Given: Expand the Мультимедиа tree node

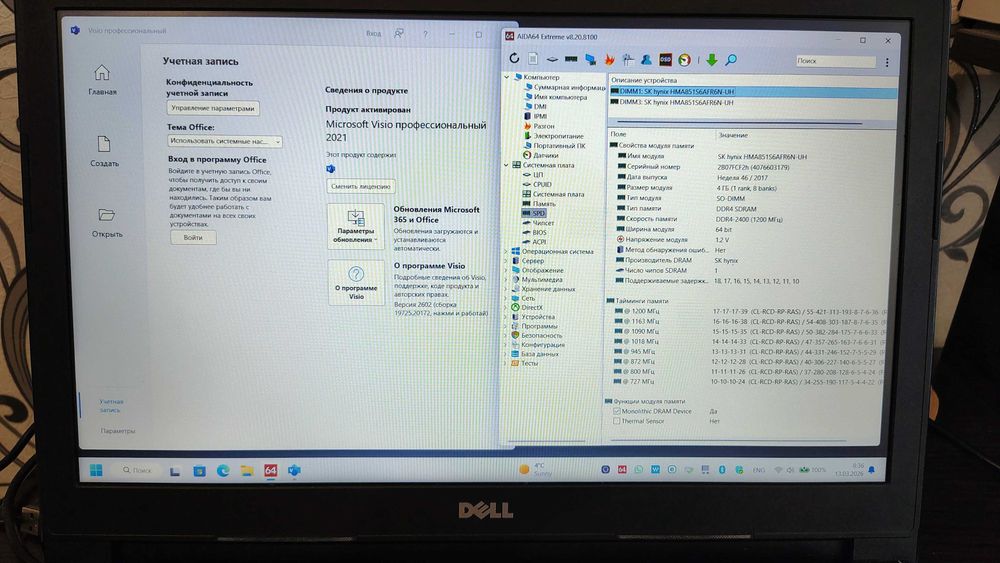Looking at the screenshot, I should [x=506, y=279].
